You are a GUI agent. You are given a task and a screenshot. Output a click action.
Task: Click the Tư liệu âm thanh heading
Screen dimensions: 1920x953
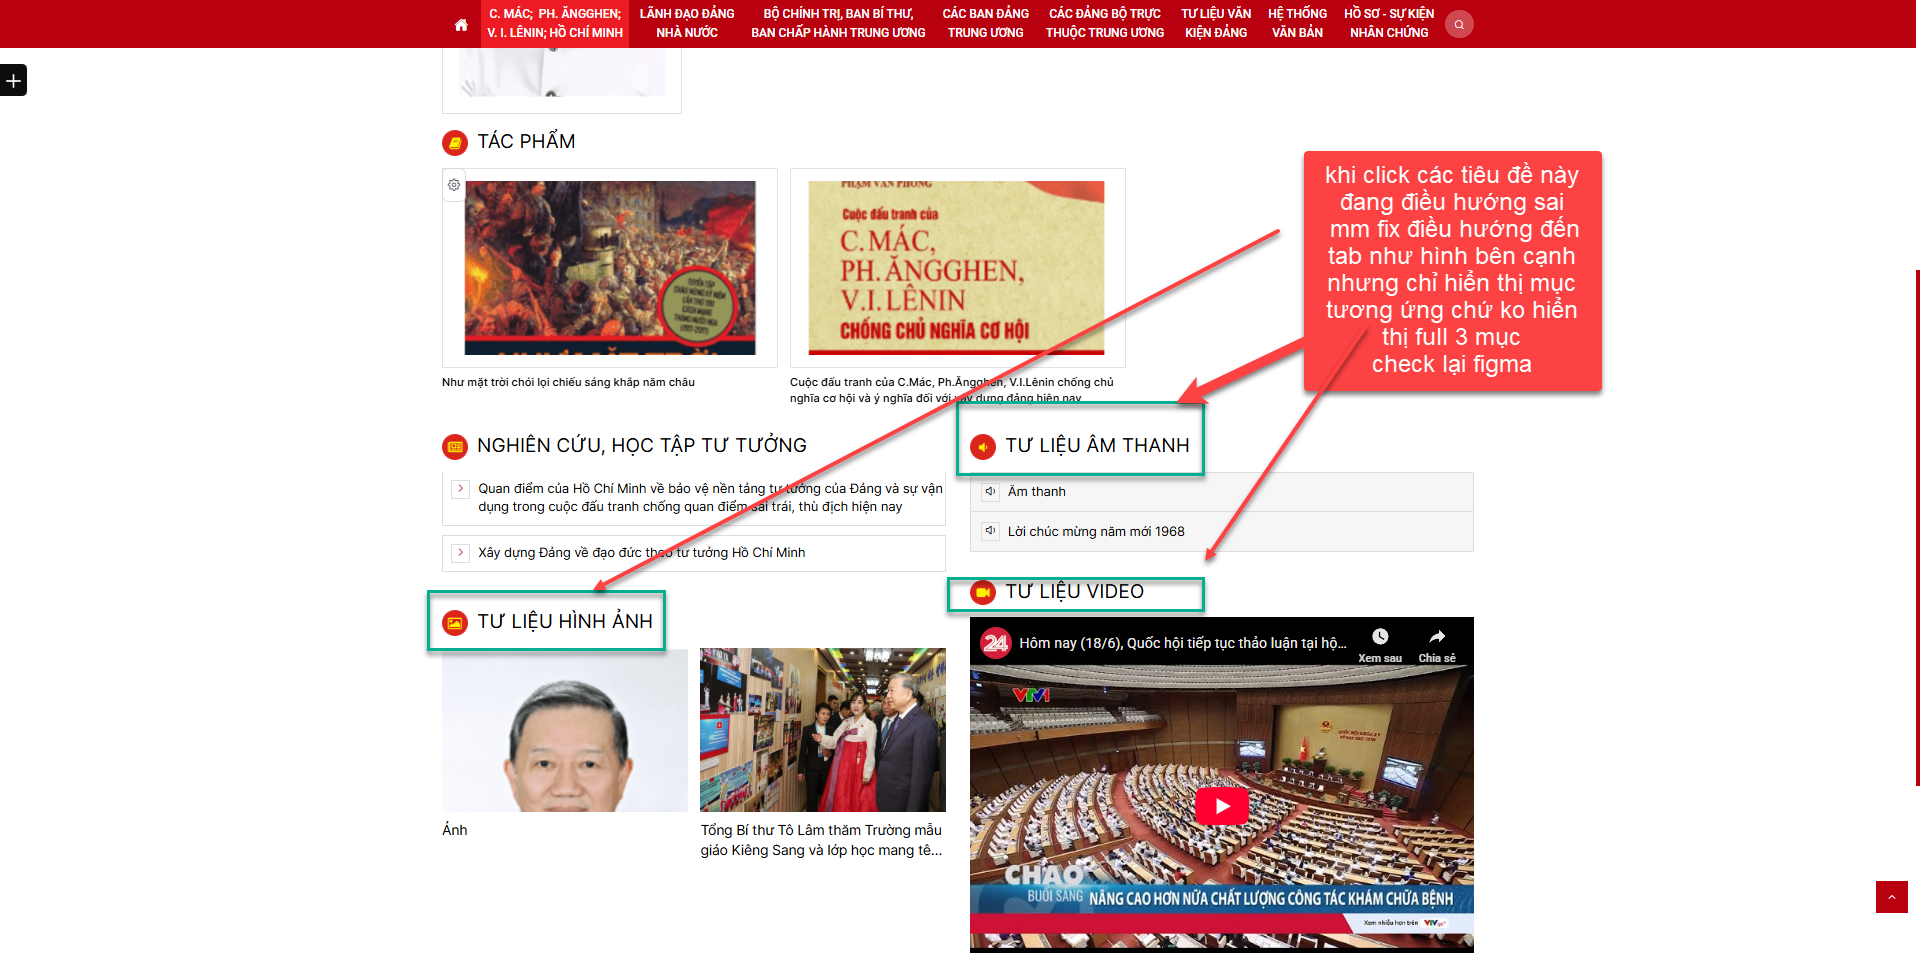click(x=1097, y=445)
